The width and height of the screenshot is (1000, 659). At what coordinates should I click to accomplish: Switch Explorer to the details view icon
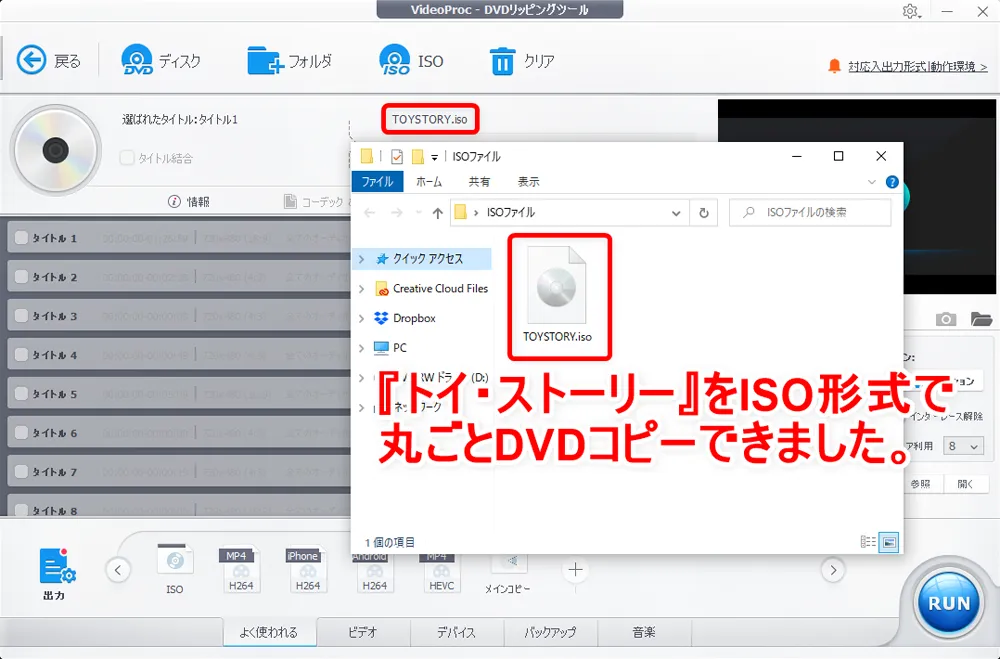868,542
